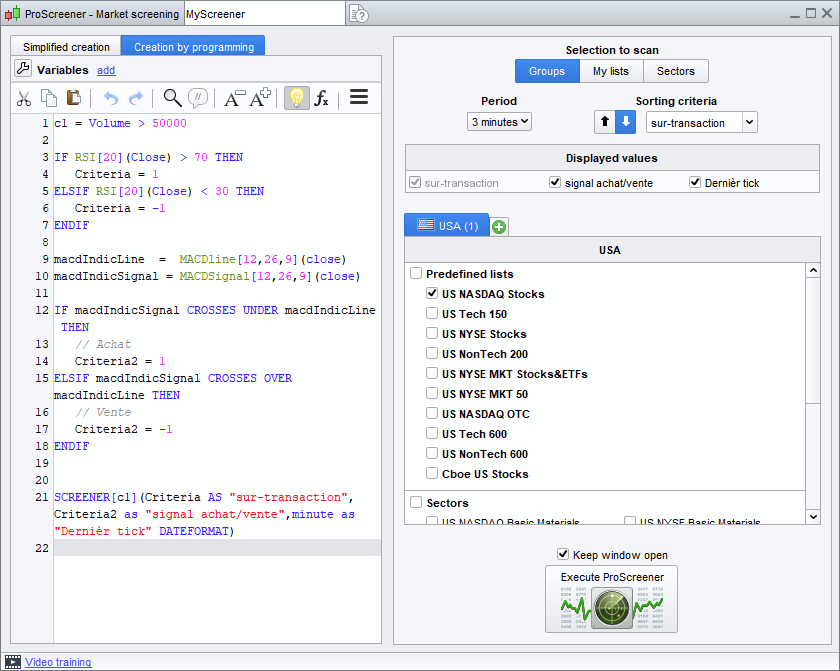Add a new market tab with plus icon
Screen dimensions: 840x671
(499, 227)
